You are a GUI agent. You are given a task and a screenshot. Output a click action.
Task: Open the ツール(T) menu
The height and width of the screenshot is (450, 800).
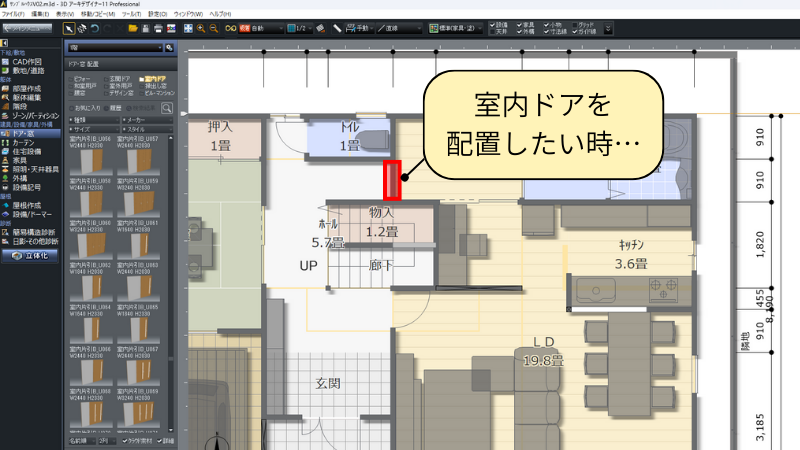pyautogui.click(x=131, y=14)
